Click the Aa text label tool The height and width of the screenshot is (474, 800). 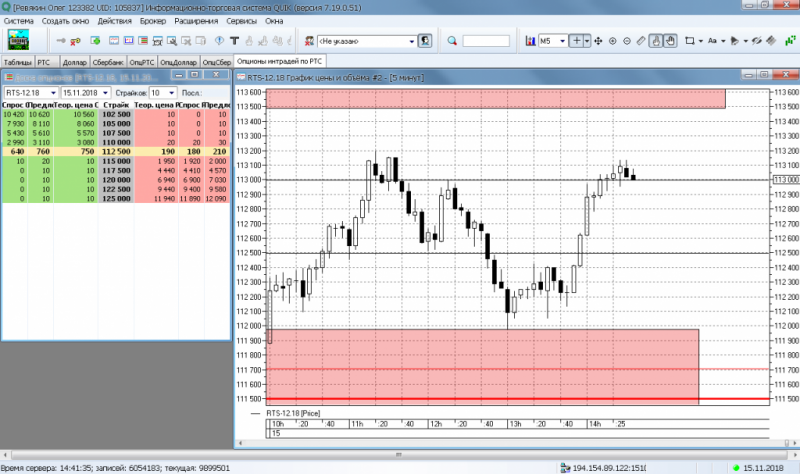pyautogui.click(x=712, y=41)
